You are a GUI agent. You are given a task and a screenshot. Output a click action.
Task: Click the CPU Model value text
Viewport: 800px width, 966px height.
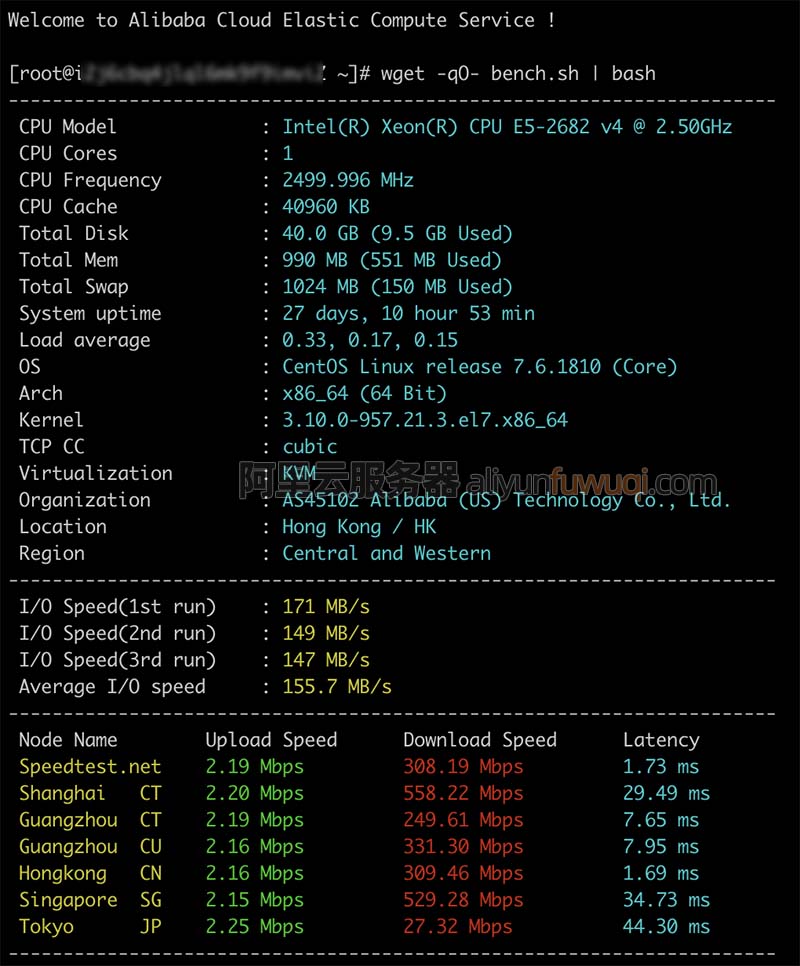coord(507,127)
